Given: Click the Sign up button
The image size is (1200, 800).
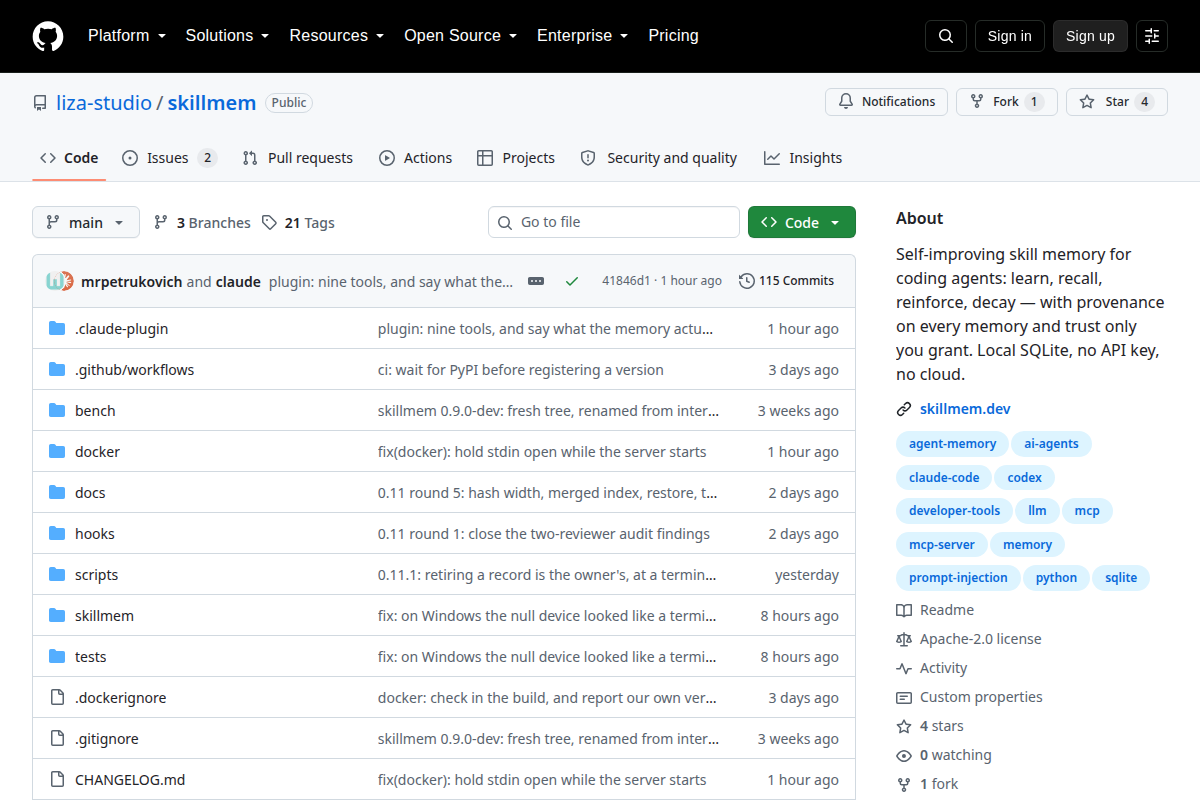Looking at the screenshot, I should pyautogui.click(x=1090, y=36).
